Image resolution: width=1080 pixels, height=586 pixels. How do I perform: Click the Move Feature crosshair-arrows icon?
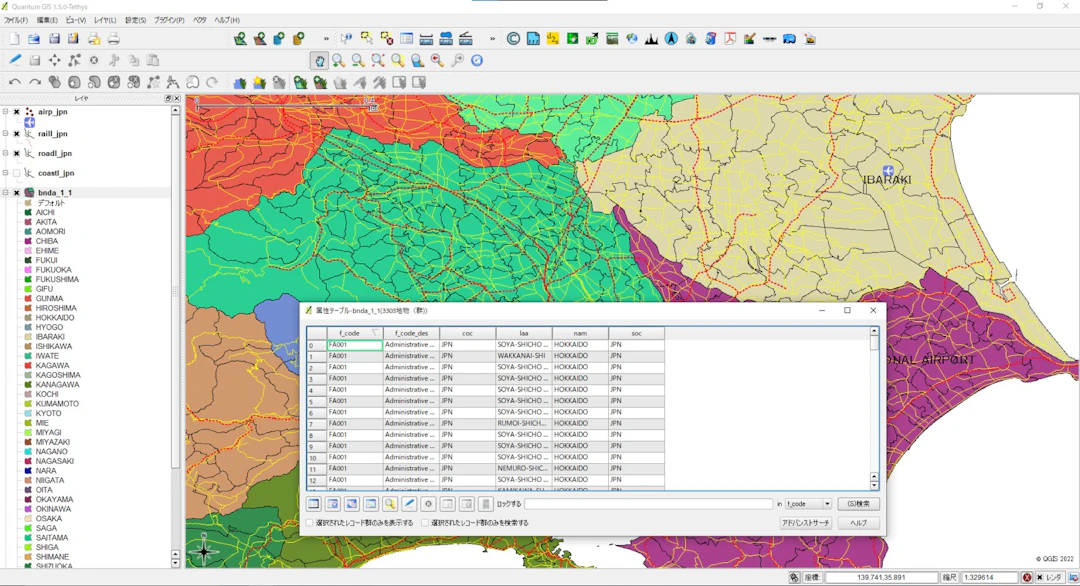click(54, 61)
